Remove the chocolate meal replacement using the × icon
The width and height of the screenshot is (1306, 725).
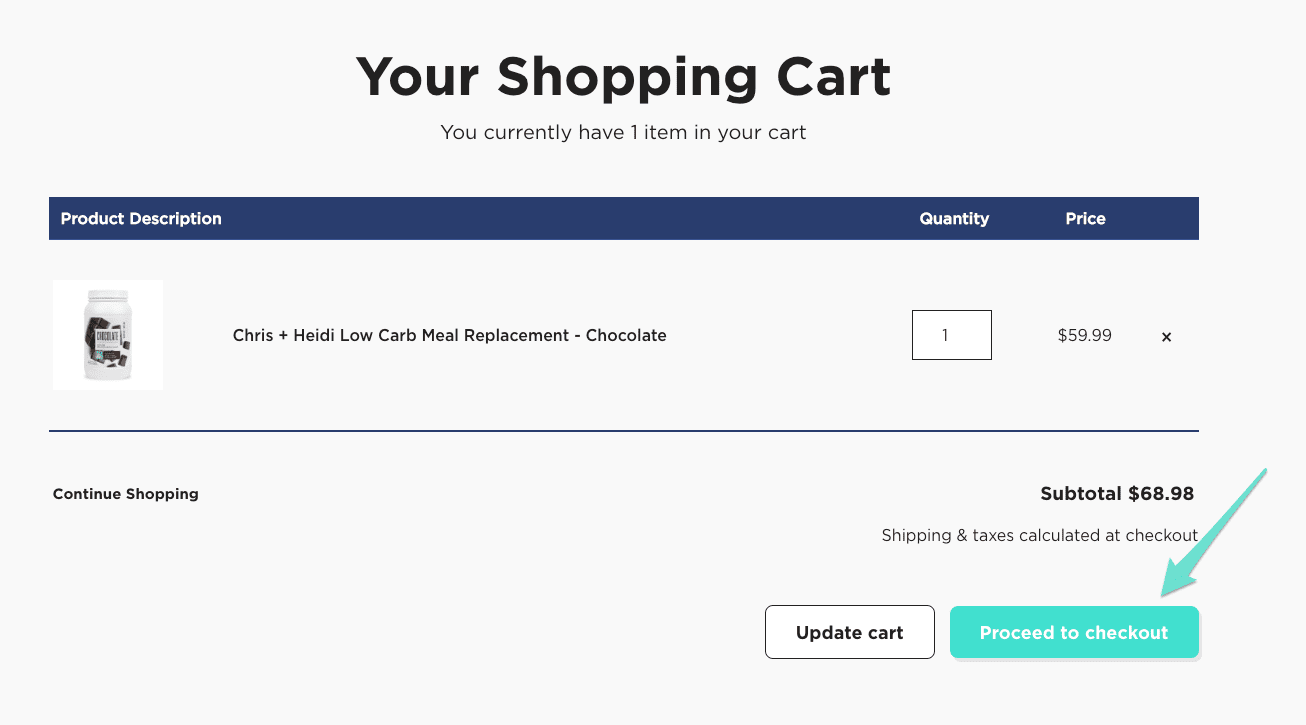tap(1166, 336)
